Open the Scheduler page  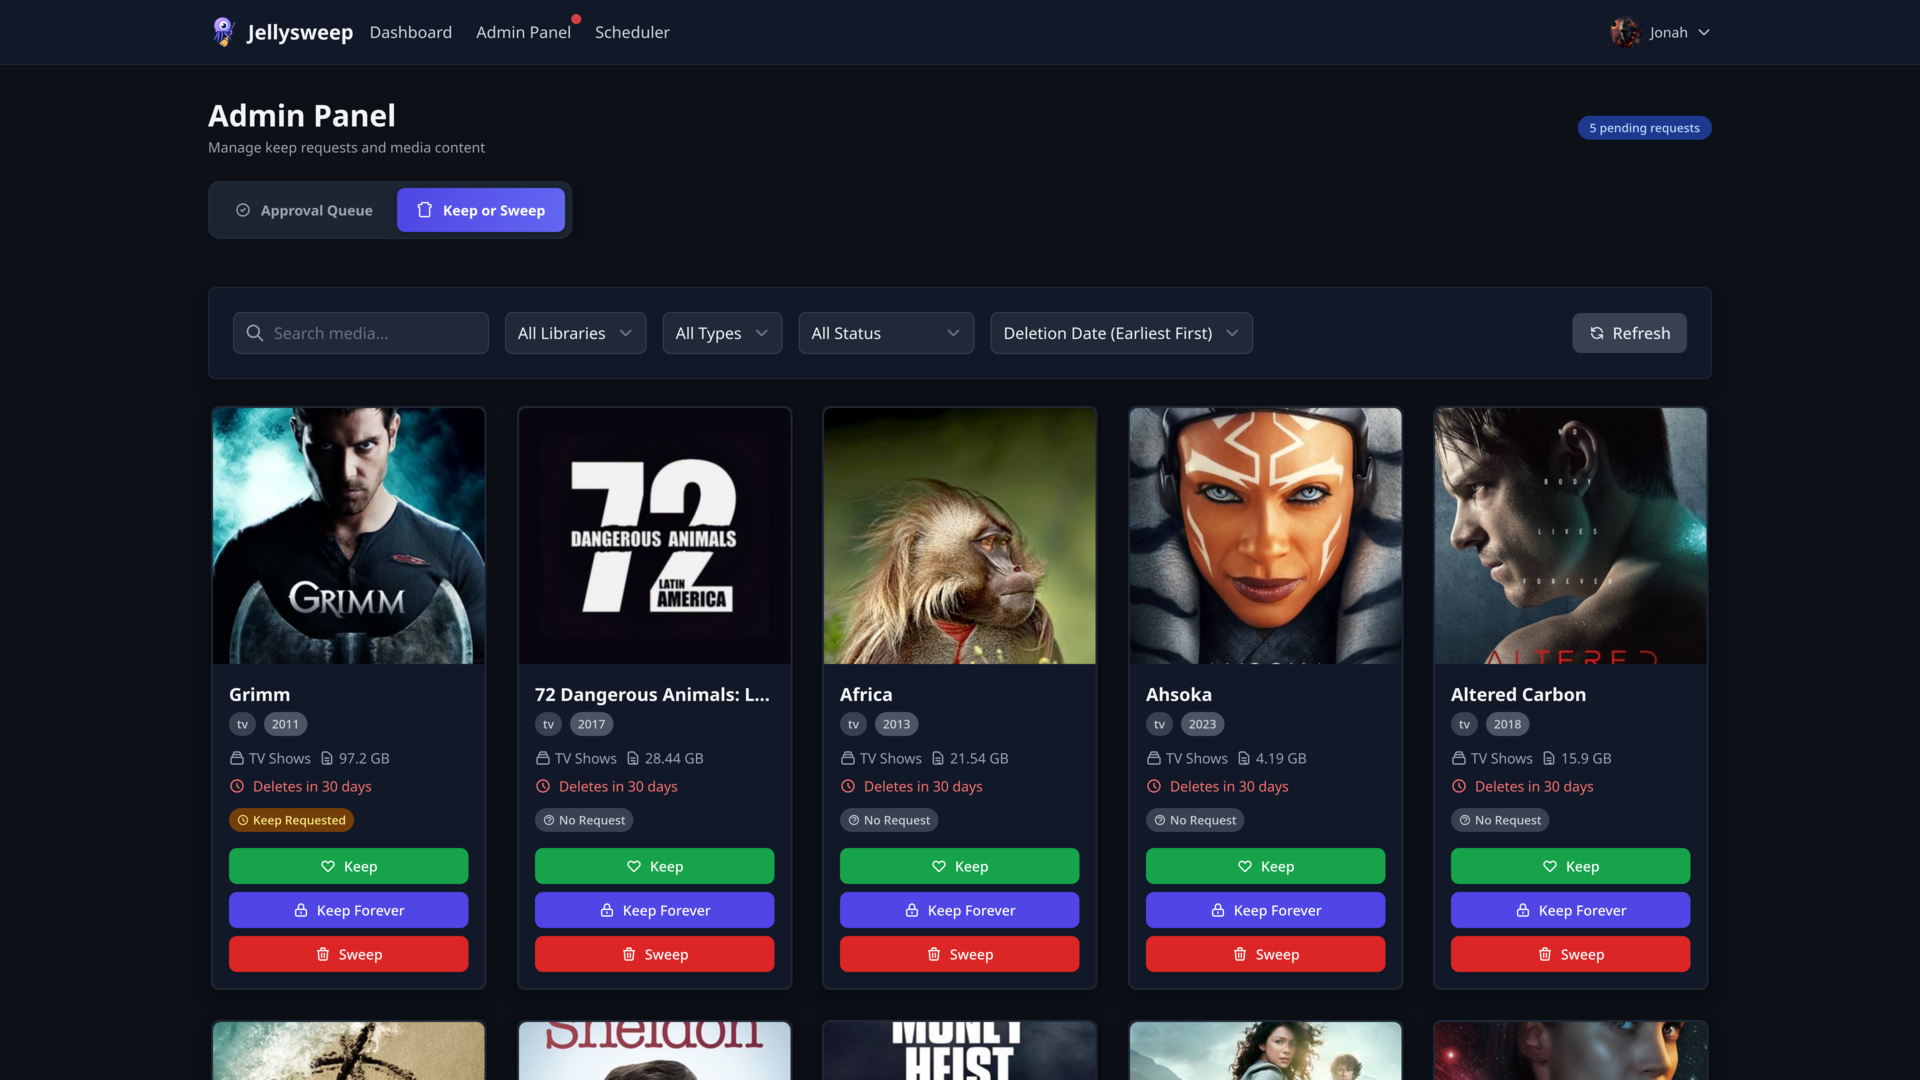point(632,32)
